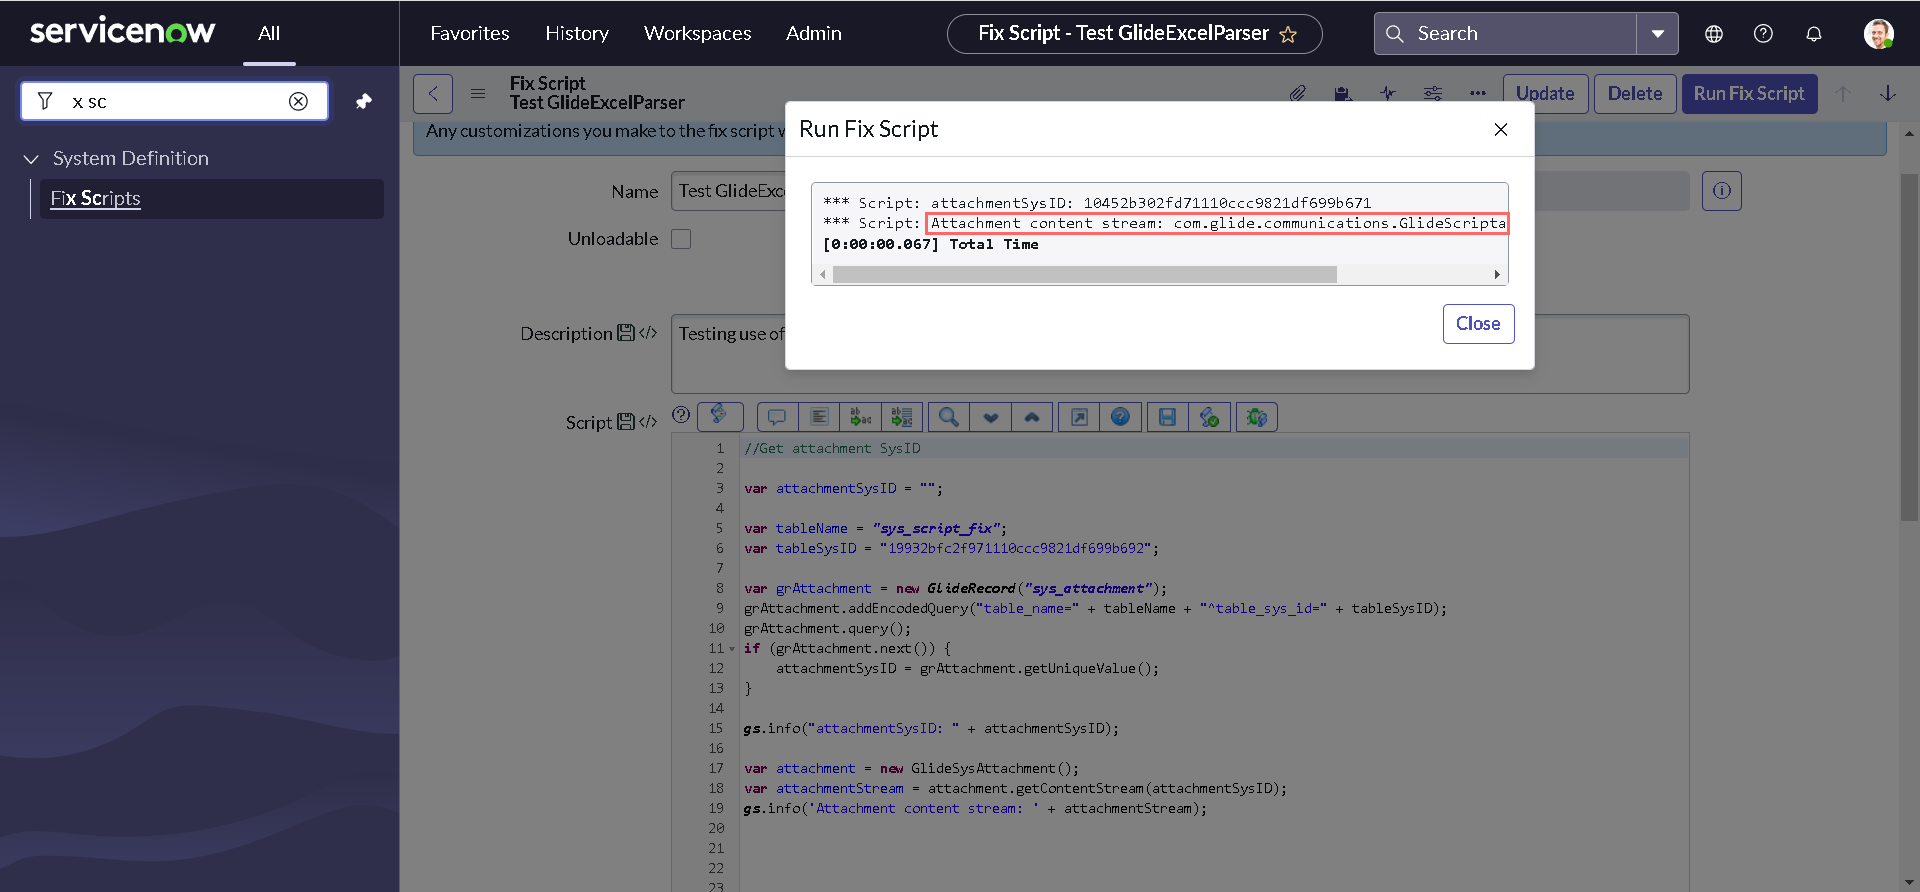Click the Delete button
Image resolution: width=1920 pixels, height=892 pixels.
point(1635,94)
